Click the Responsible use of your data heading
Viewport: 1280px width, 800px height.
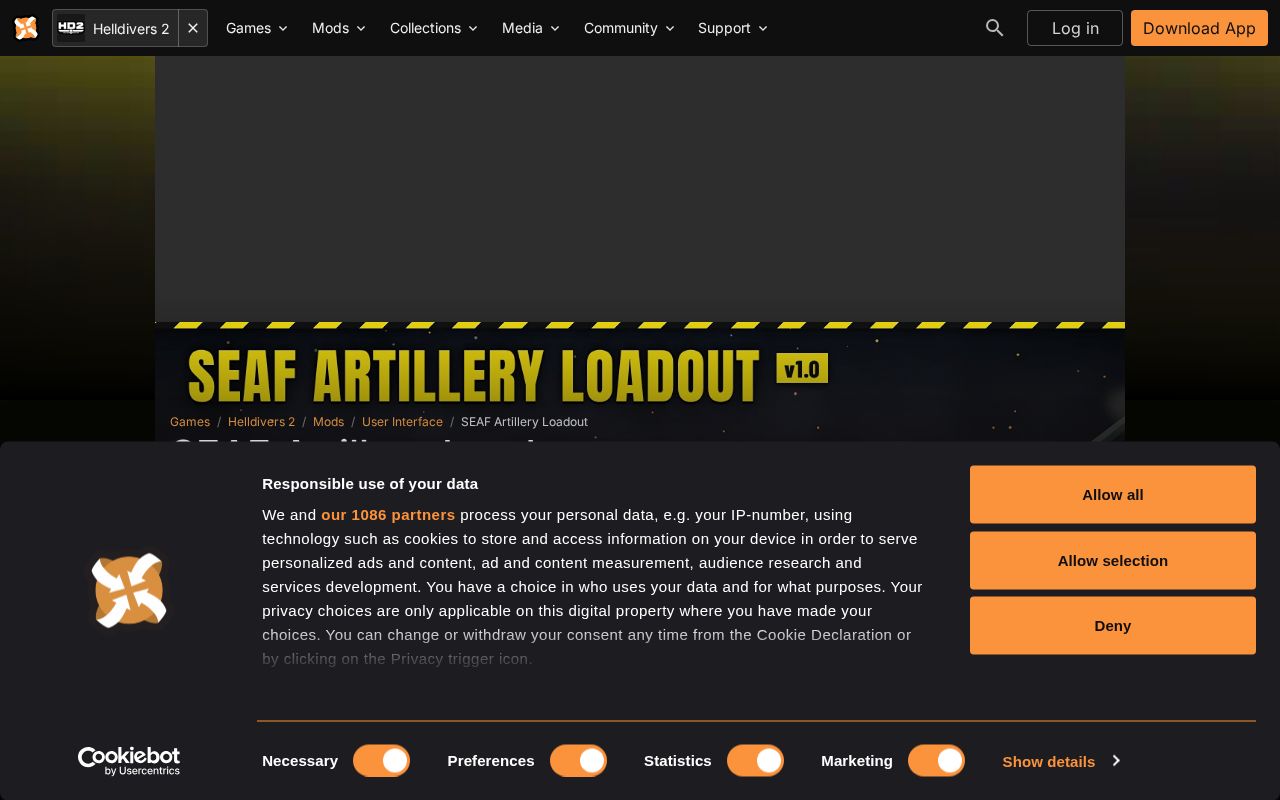coord(370,483)
